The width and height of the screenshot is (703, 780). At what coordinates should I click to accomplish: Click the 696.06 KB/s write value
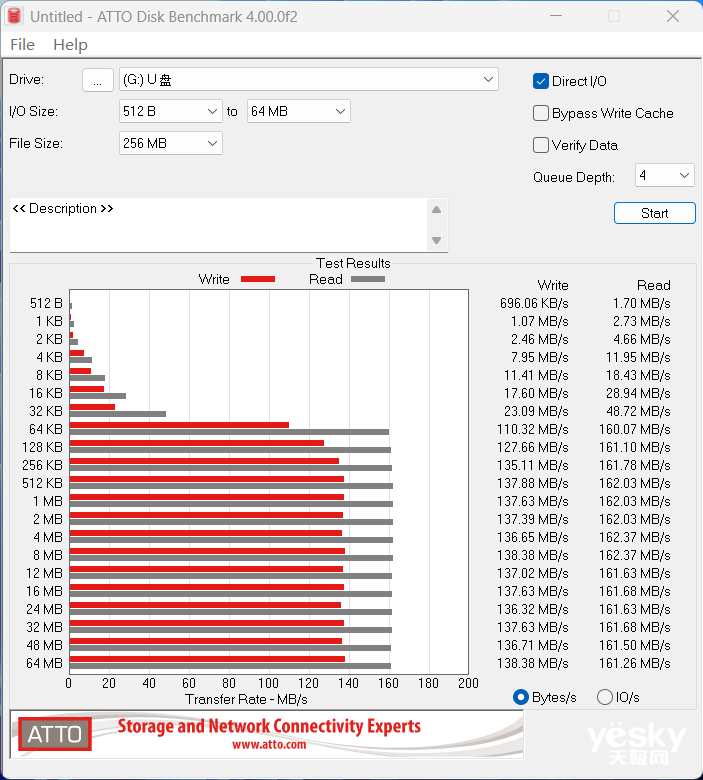[x=534, y=303]
